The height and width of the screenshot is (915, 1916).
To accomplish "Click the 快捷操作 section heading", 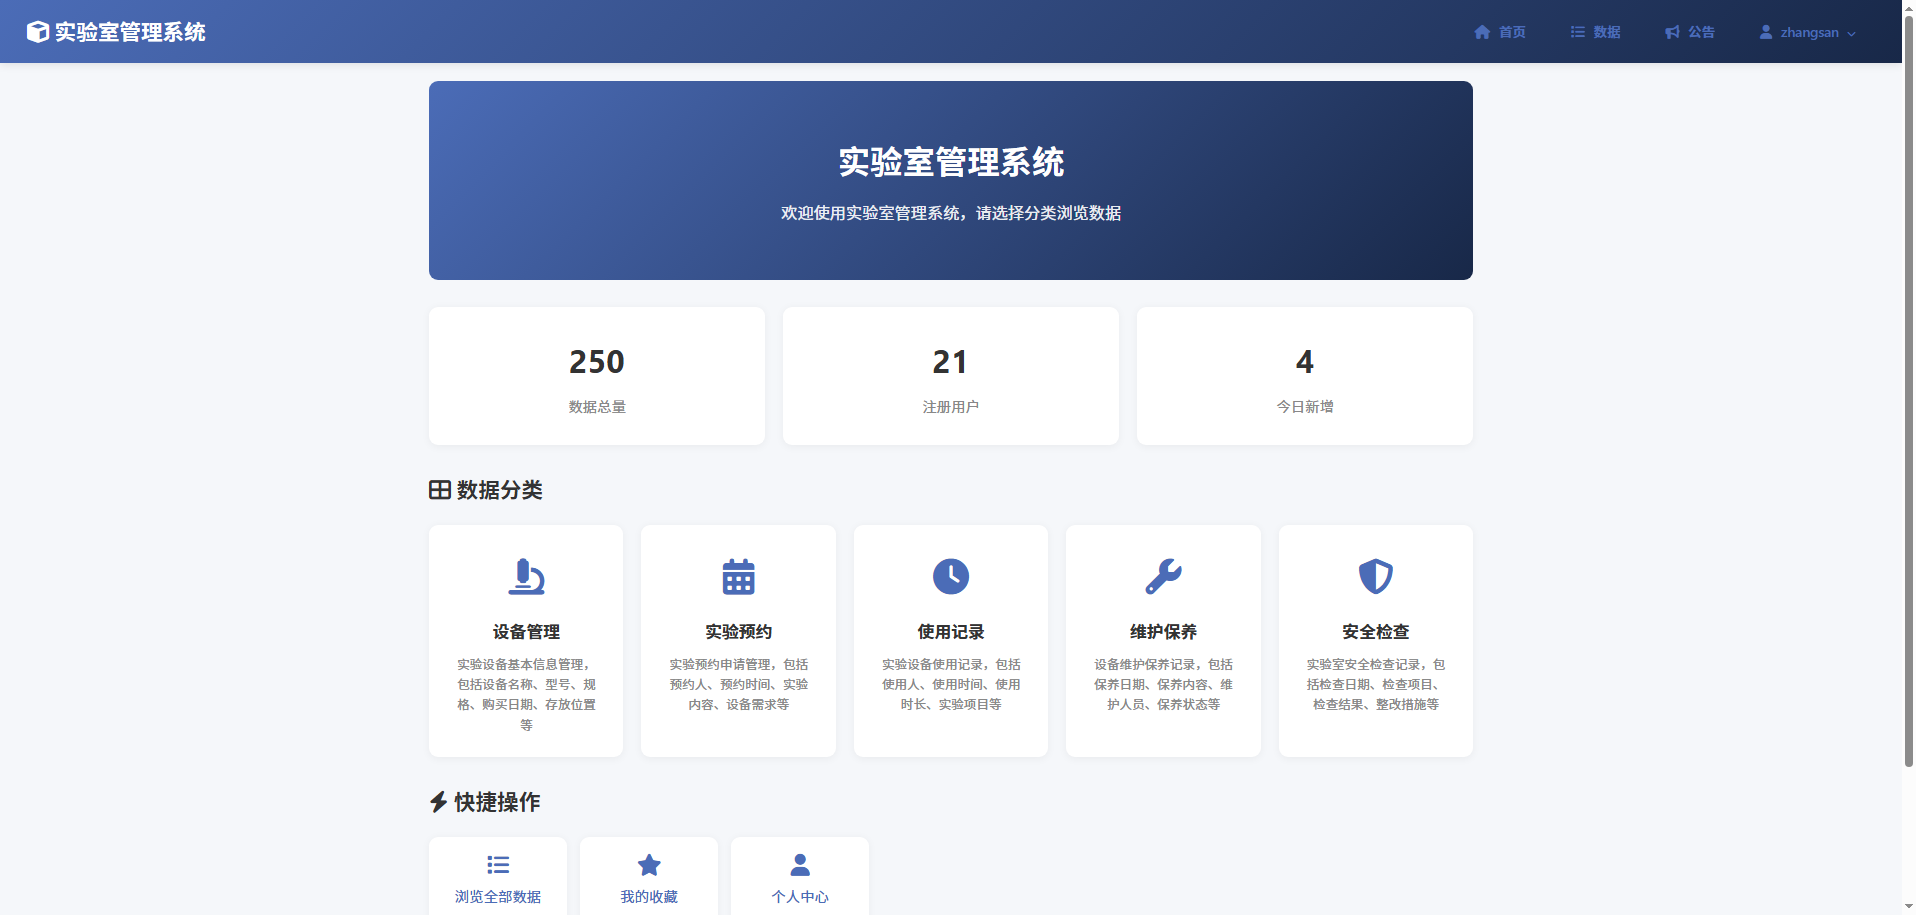I will pos(497,802).
